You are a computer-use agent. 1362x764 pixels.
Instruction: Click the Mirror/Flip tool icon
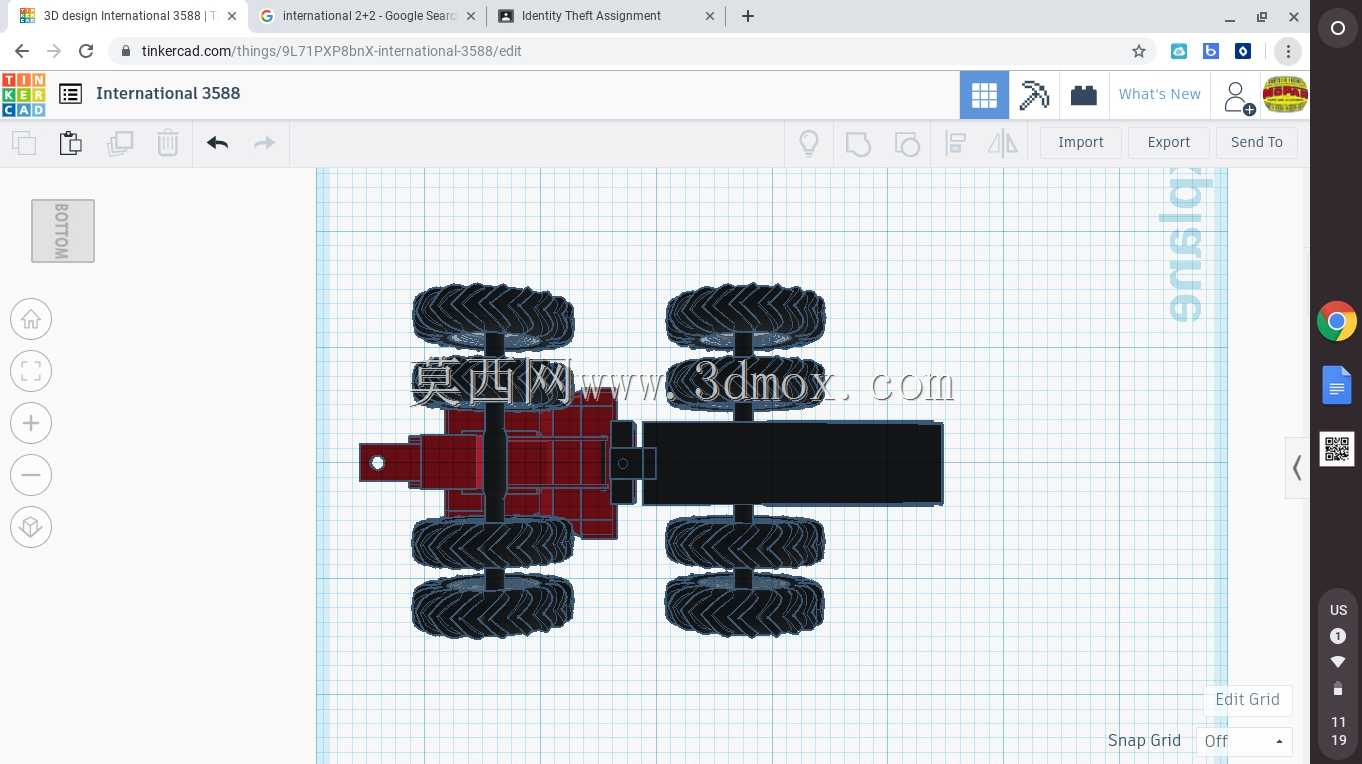pyautogui.click(x=1002, y=143)
